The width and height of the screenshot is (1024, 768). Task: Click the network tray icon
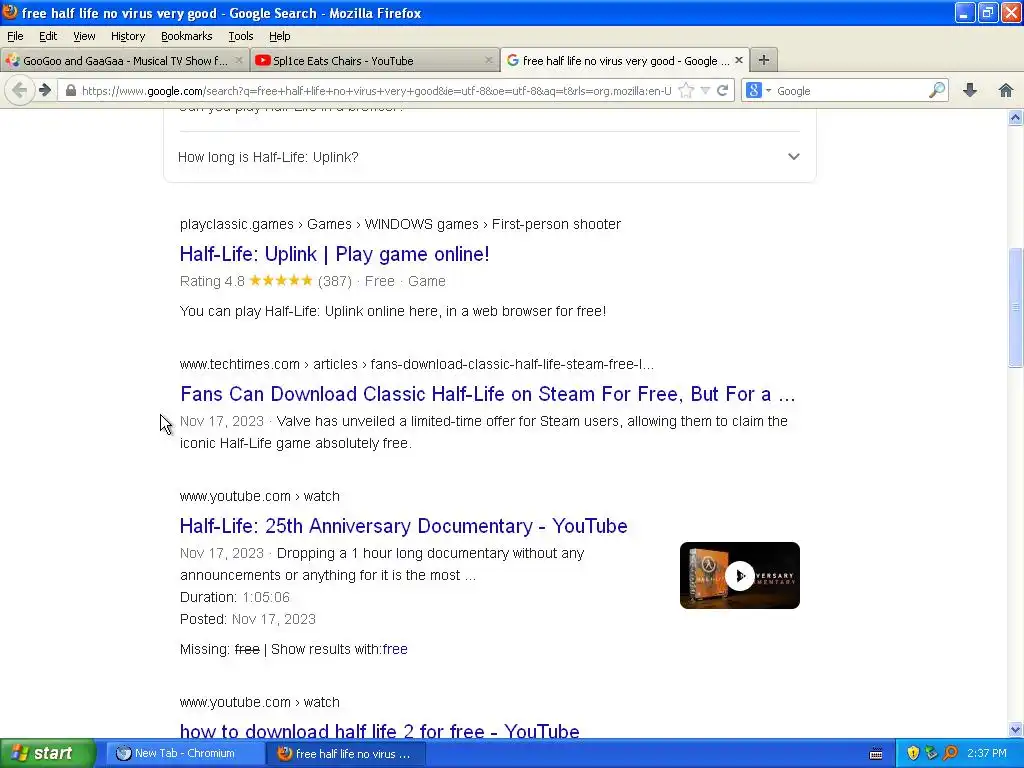tap(931, 753)
